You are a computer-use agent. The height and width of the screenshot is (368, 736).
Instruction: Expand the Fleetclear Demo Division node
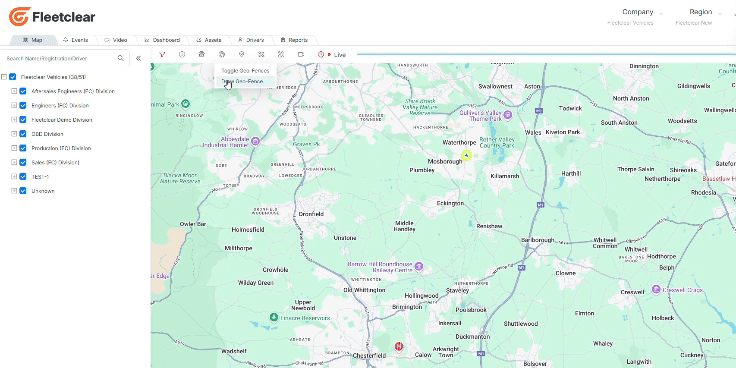(x=14, y=120)
